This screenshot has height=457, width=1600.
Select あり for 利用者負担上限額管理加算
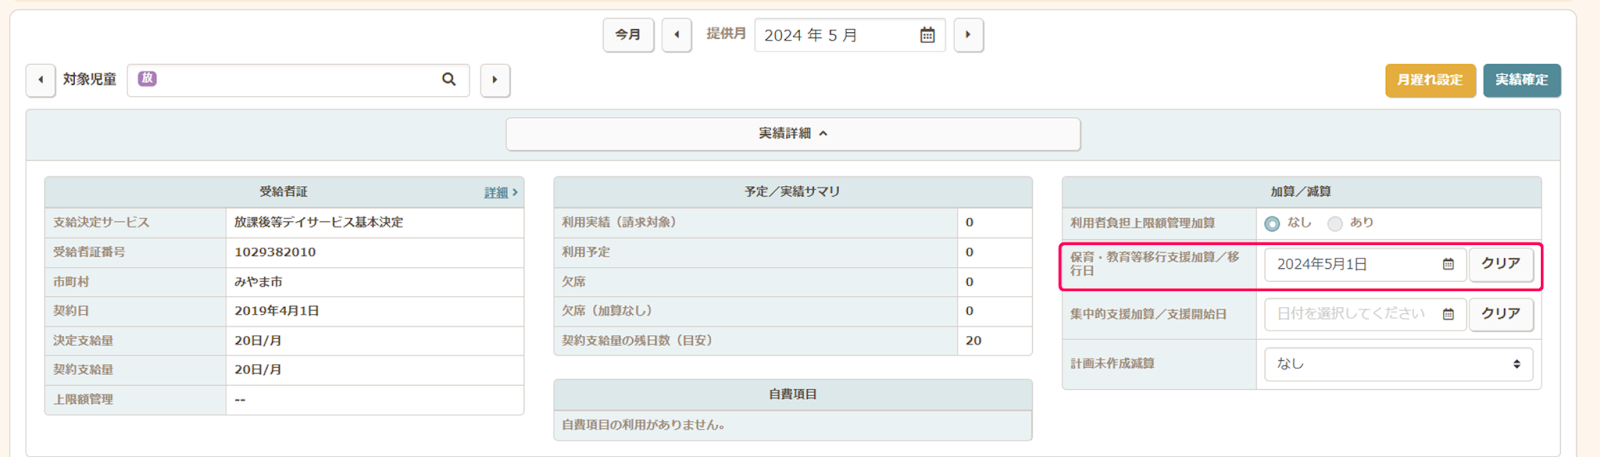[1335, 223]
